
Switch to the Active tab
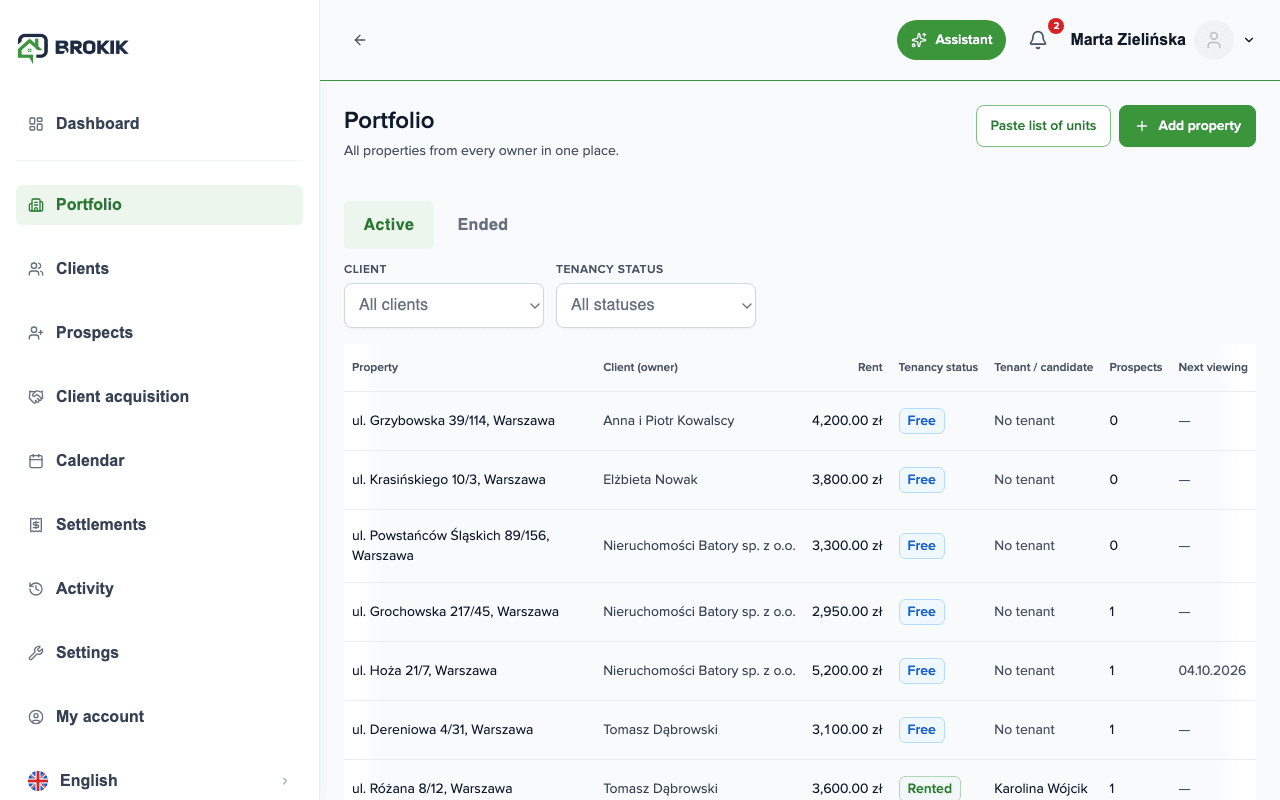coord(389,225)
